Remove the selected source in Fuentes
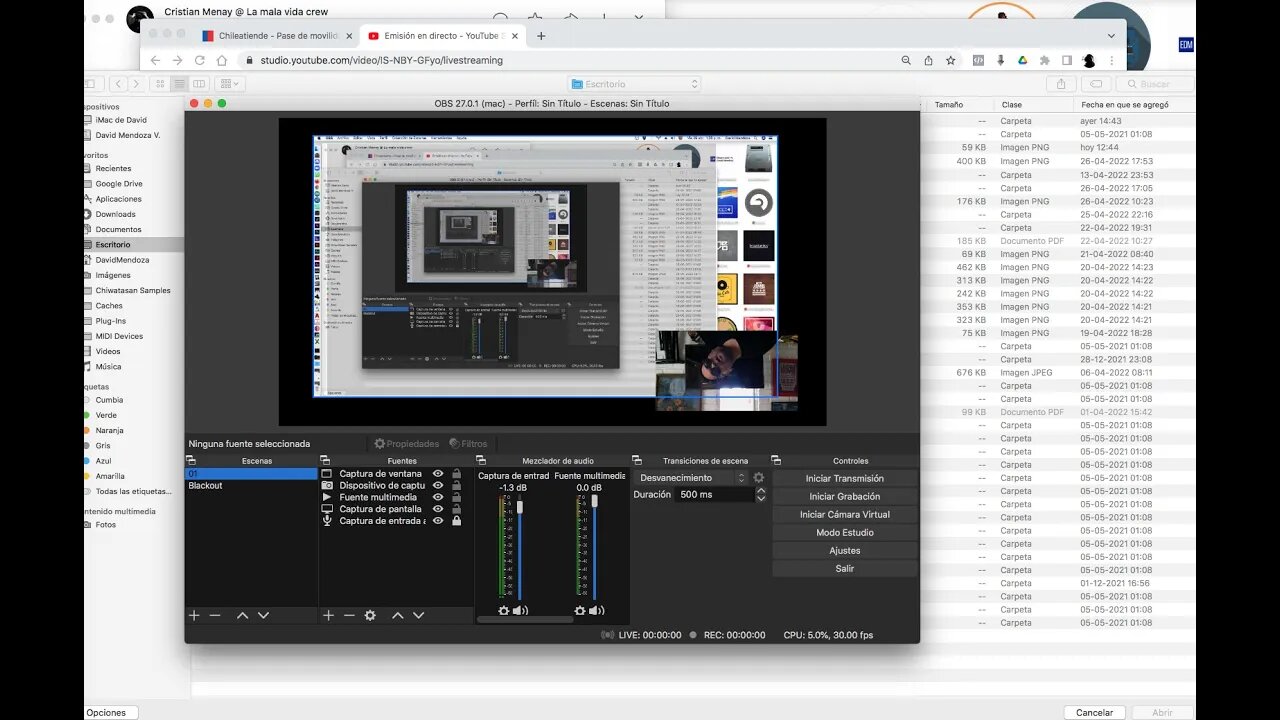This screenshot has height=720, width=1280. click(x=349, y=615)
